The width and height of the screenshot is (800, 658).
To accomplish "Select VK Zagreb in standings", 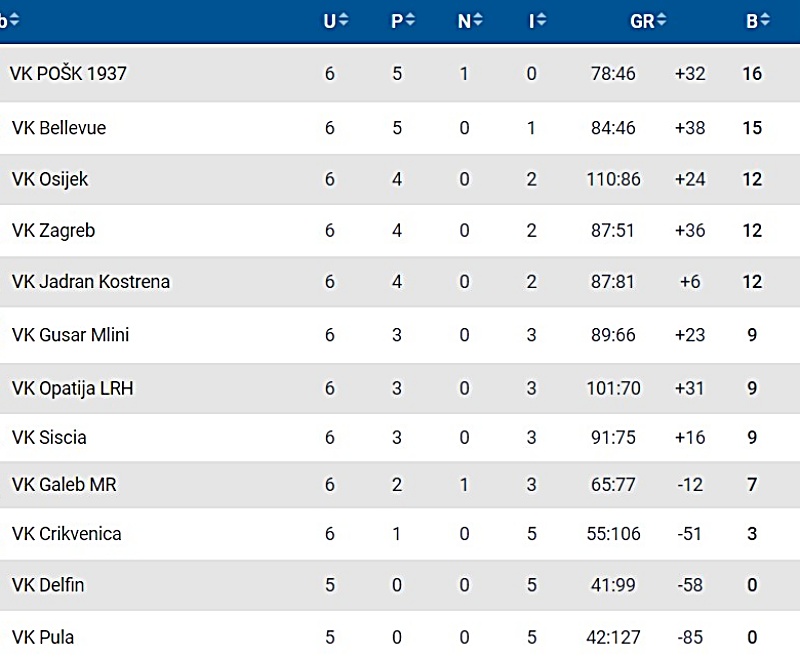I will click(x=400, y=231).
